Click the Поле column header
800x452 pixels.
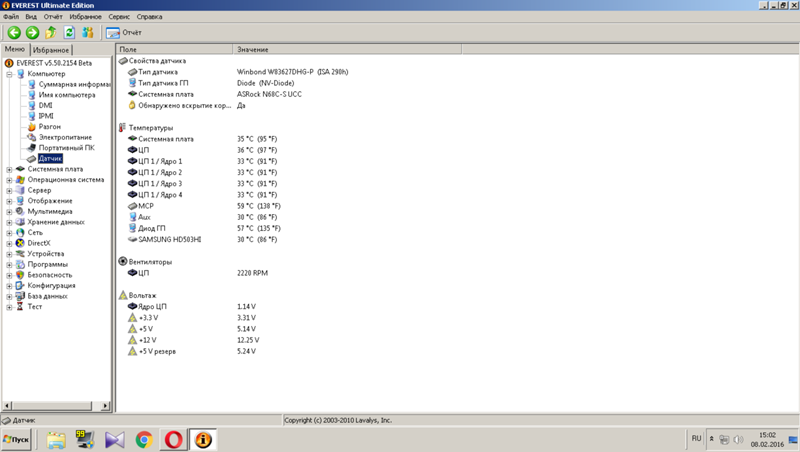click(x=174, y=49)
